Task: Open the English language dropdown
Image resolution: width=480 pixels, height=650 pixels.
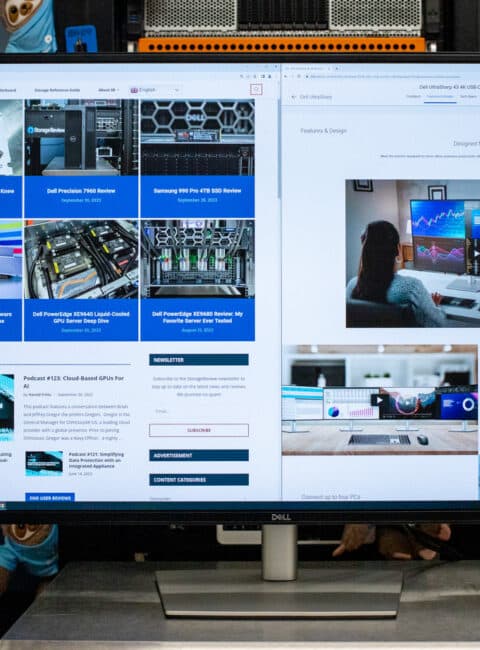Action: 155,90
